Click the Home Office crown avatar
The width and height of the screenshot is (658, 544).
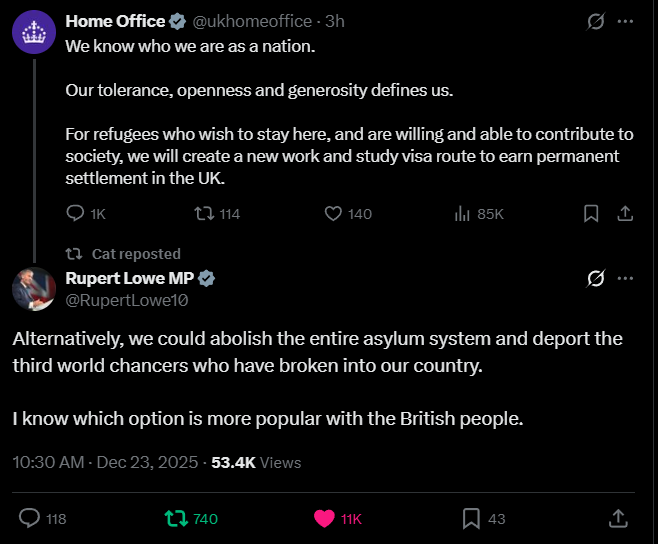33,32
